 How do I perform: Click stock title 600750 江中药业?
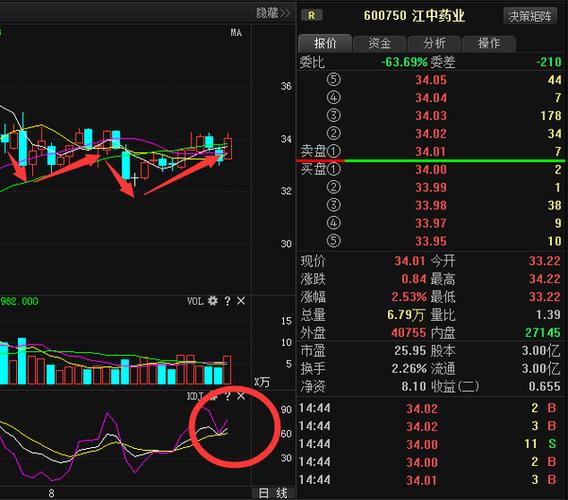click(x=414, y=16)
